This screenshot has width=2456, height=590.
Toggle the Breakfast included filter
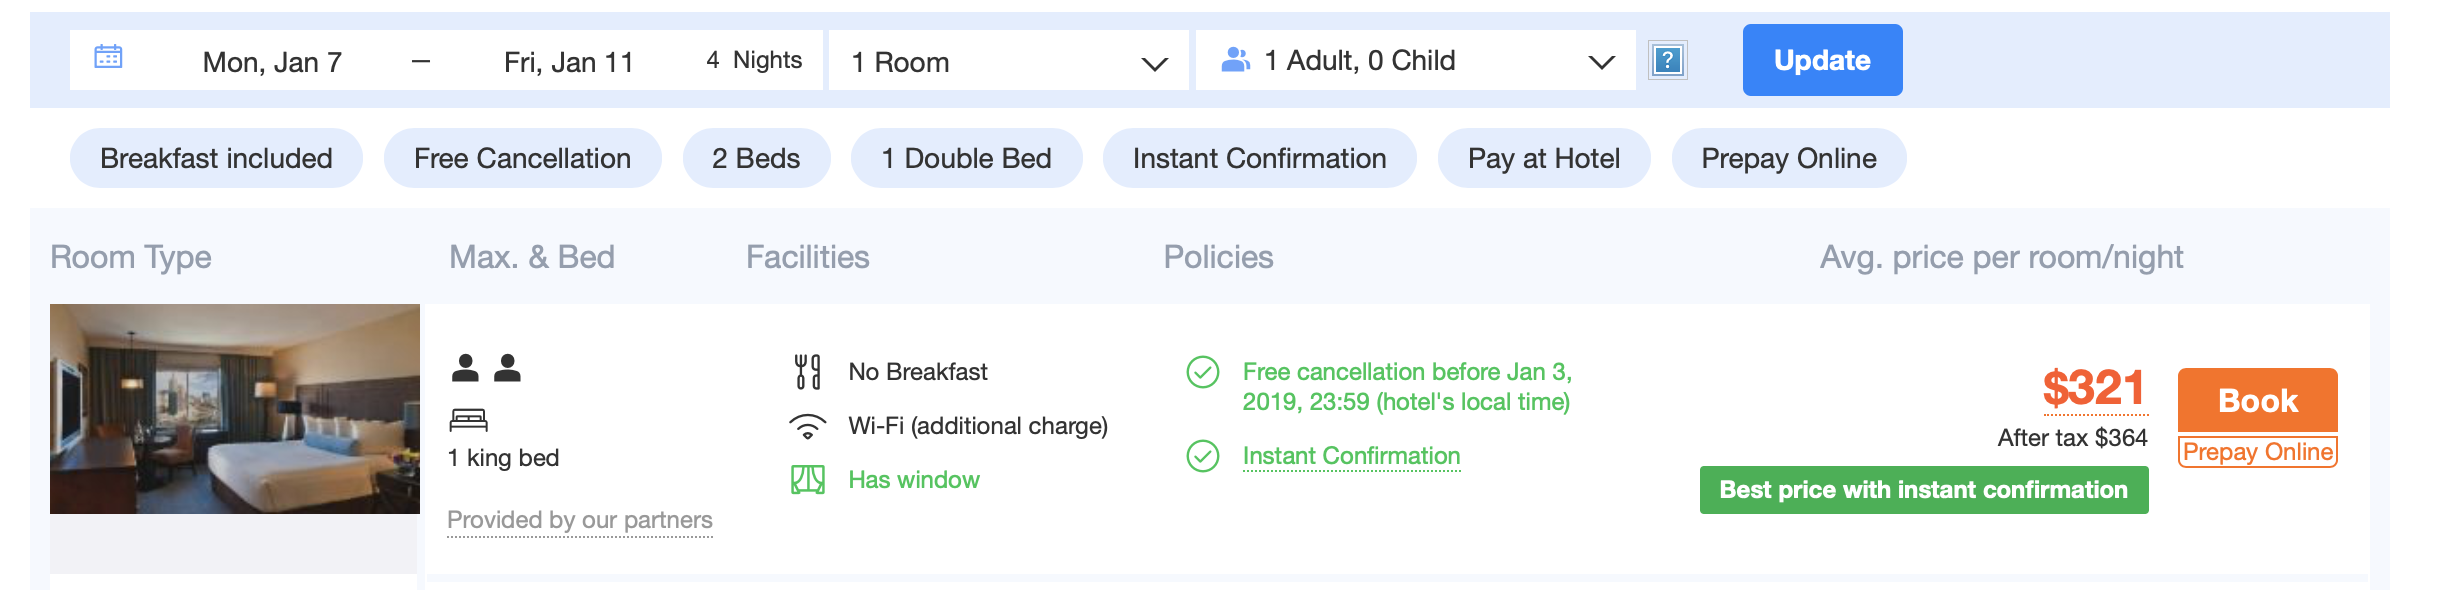tap(216, 158)
